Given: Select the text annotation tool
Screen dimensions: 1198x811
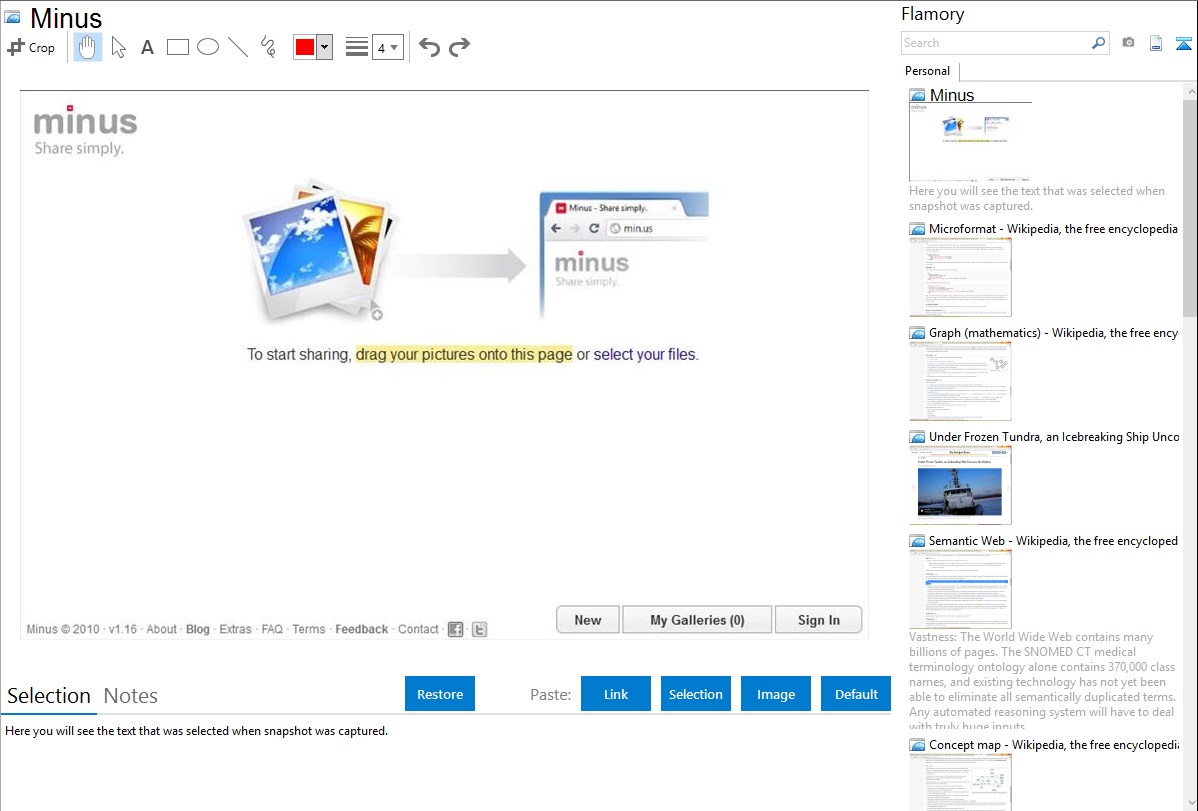Looking at the screenshot, I should point(147,47).
